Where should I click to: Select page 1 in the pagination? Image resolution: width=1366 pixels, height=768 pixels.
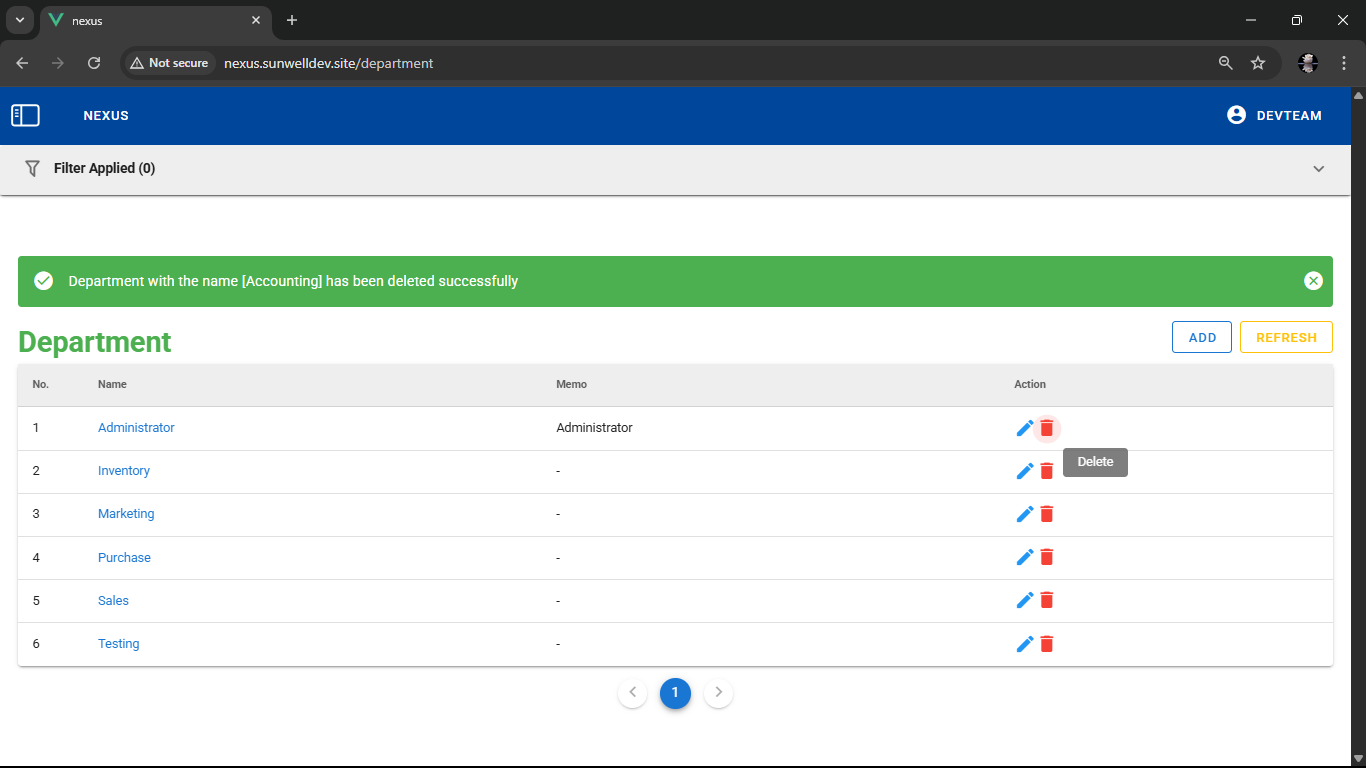[675, 692]
